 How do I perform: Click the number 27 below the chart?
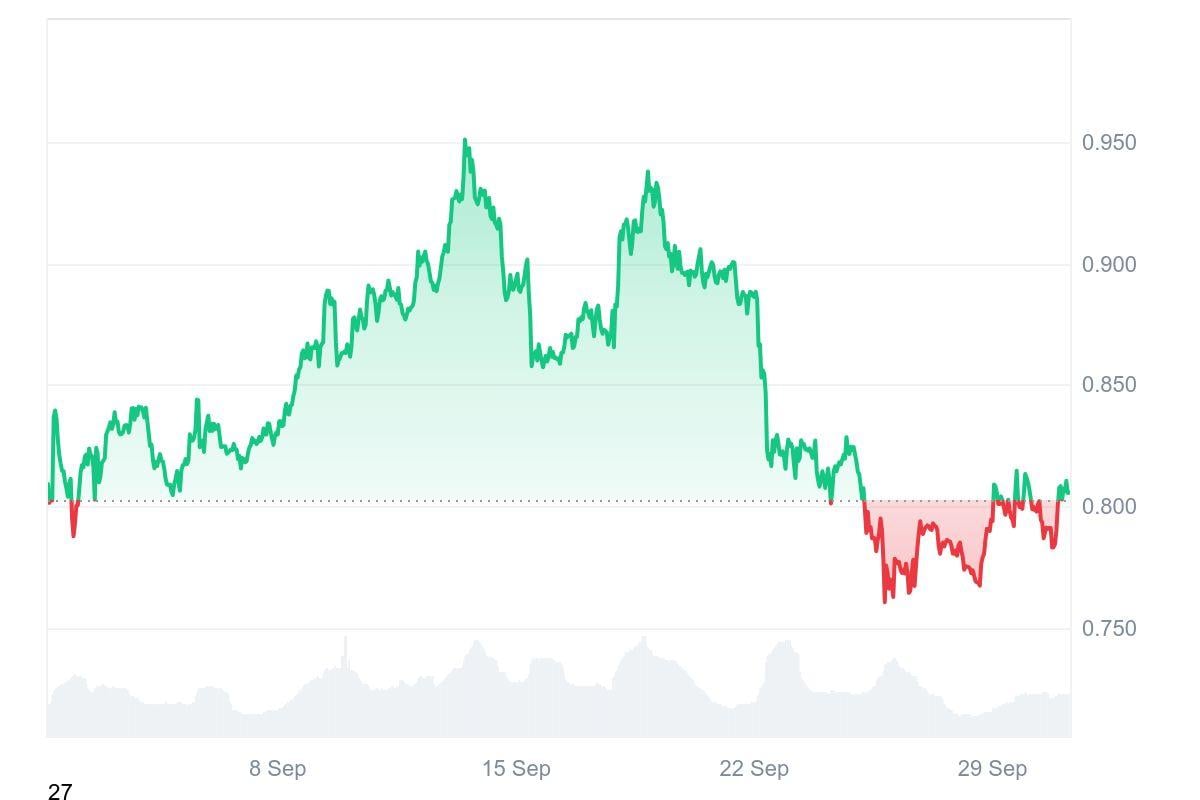click(60, 793)
